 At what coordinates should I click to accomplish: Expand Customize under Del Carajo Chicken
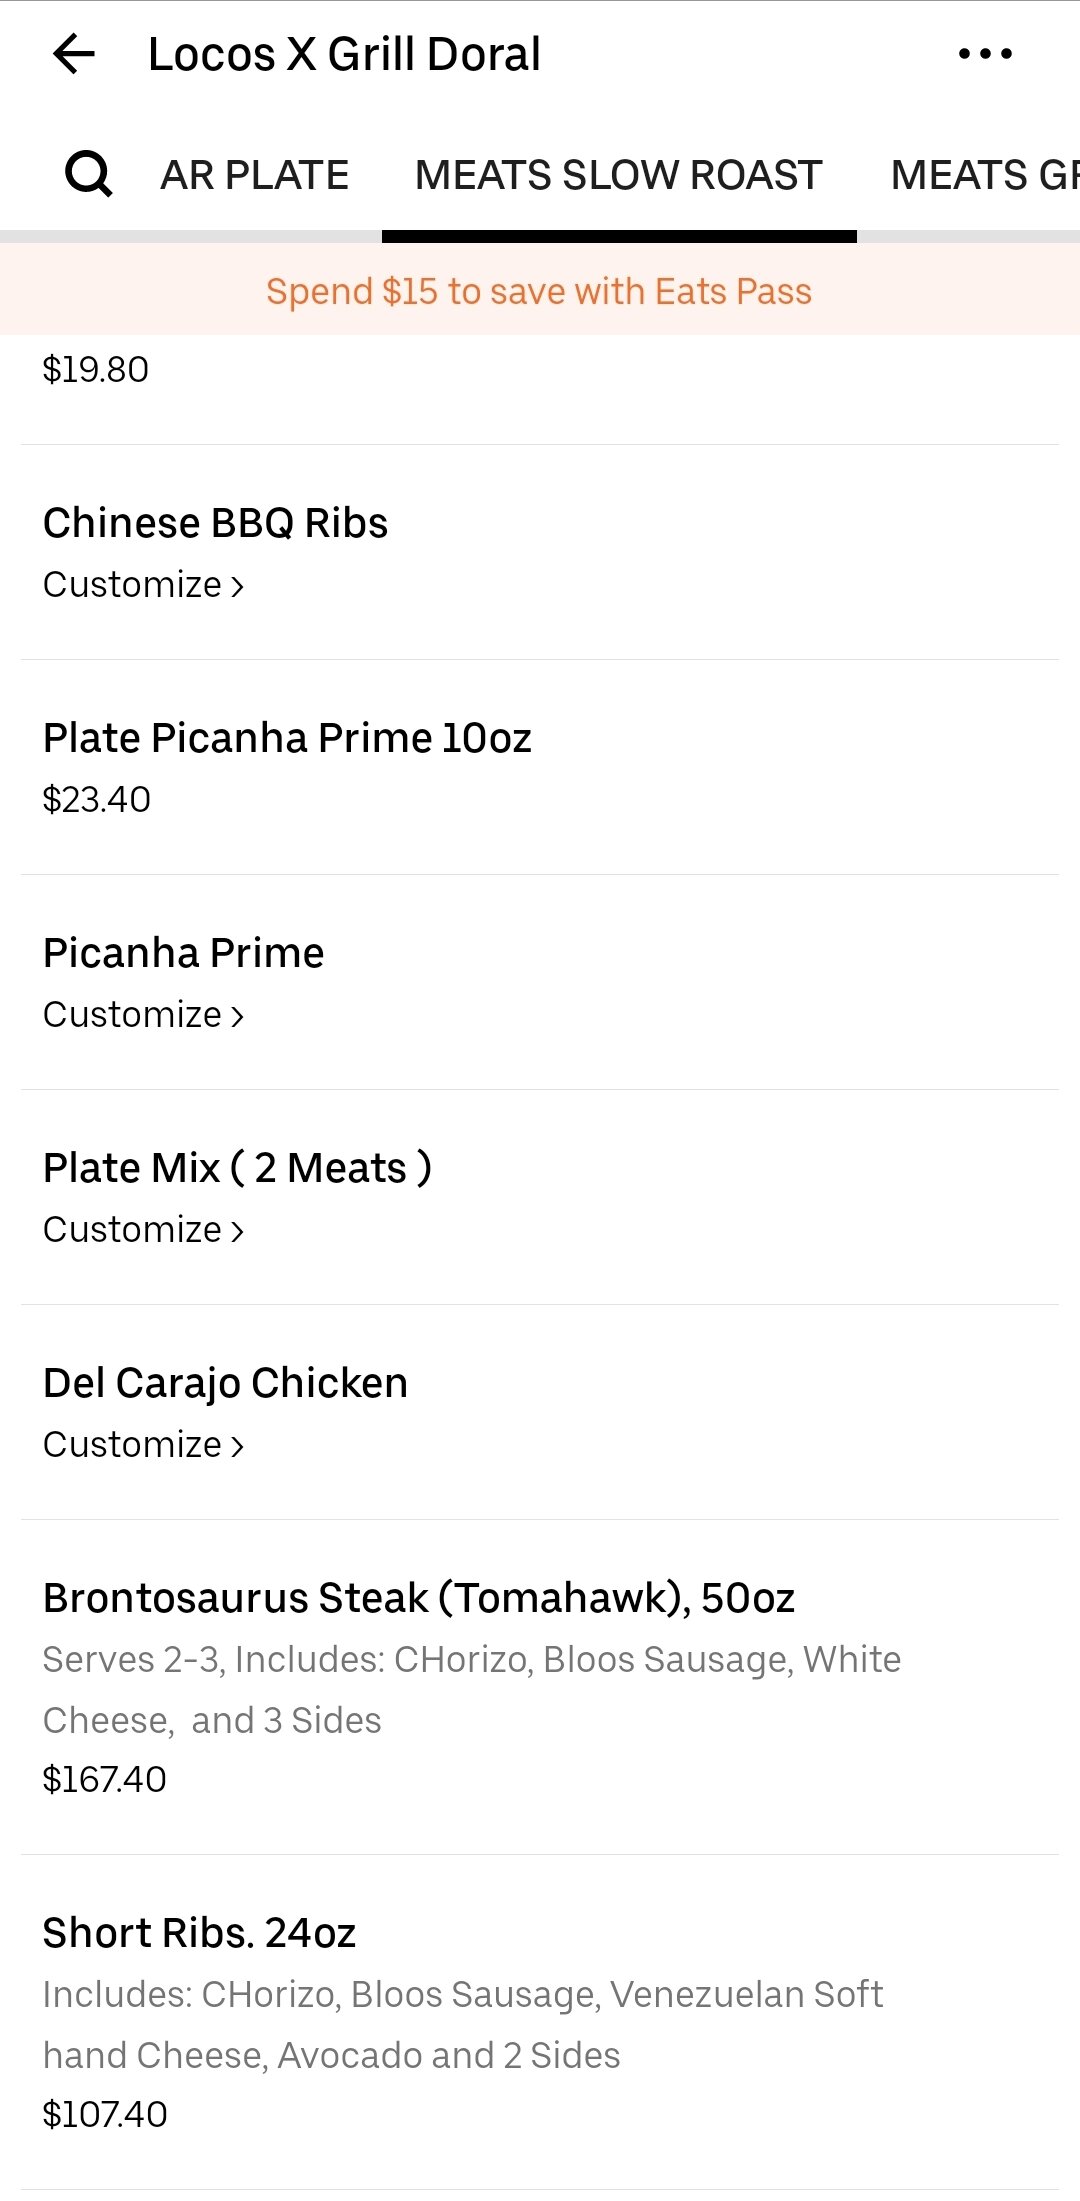click(x=143, y=1445)
